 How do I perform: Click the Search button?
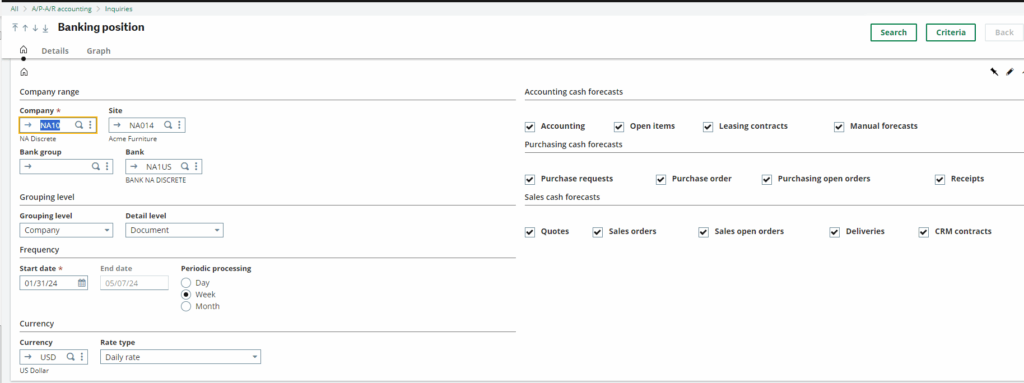point(893,33)
